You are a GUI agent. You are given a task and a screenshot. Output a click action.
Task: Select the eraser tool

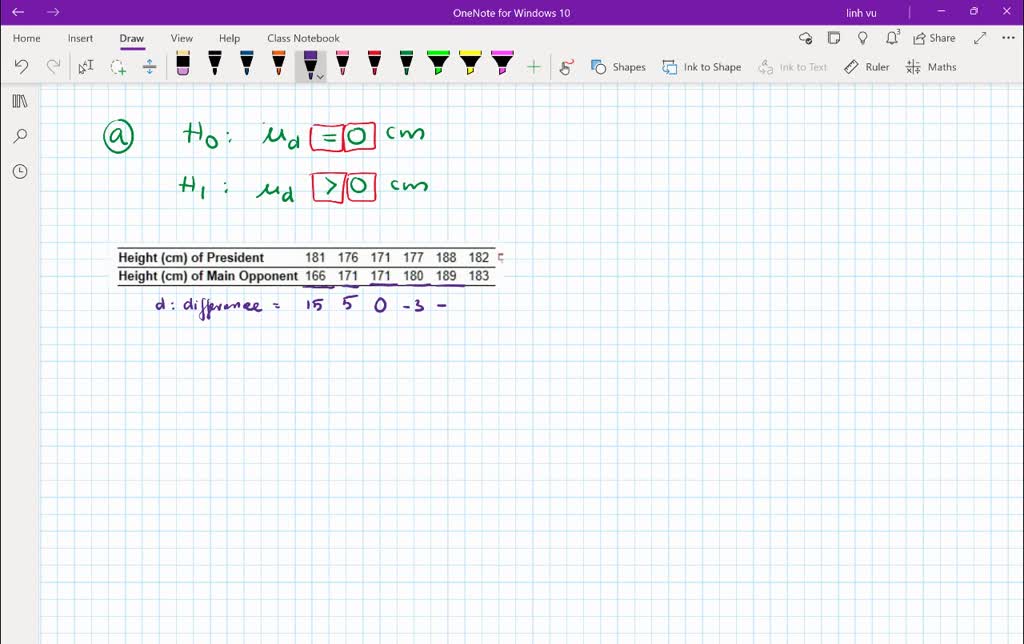[182, 65]
